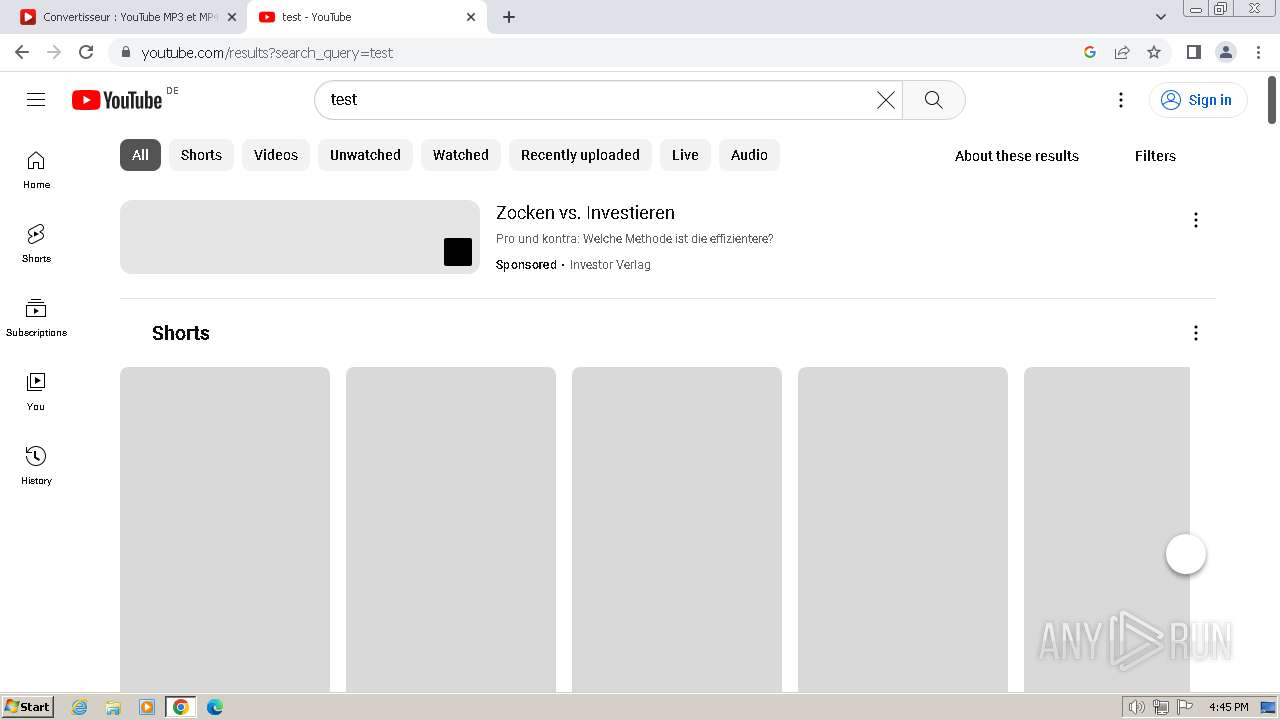Select the Live filter chip
This screenshot has width=1280, height=720.
pos(685,155)
